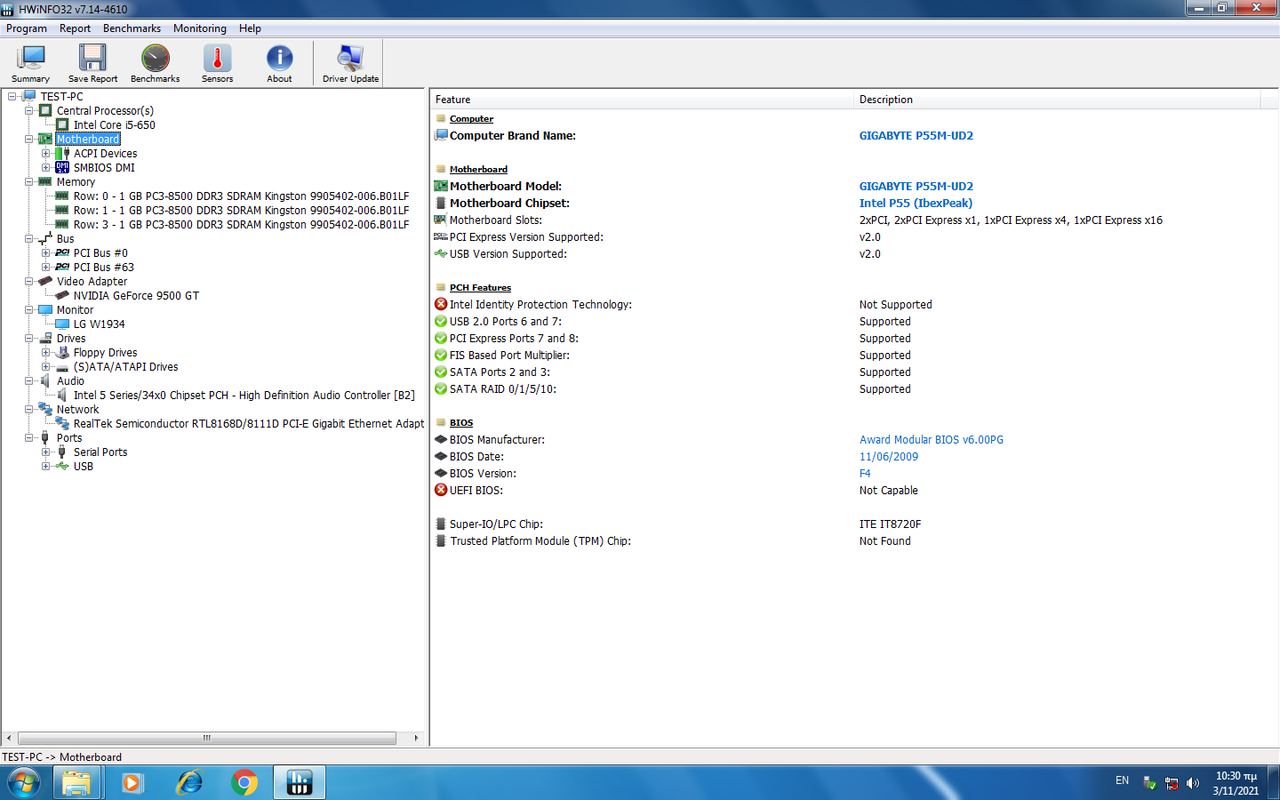The width and height of the screenshot is (1280, 800).
Task: Expand PCI Bus #0
Action: (46, 253)
